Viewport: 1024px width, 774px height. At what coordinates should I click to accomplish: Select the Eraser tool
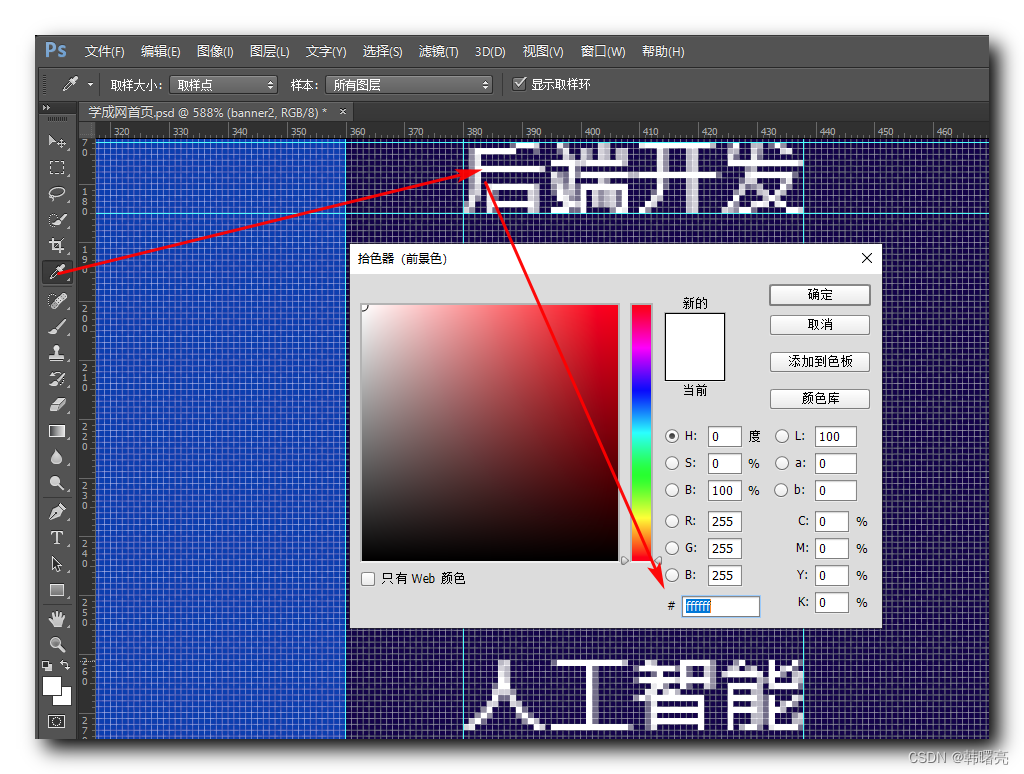coord(57,405)
